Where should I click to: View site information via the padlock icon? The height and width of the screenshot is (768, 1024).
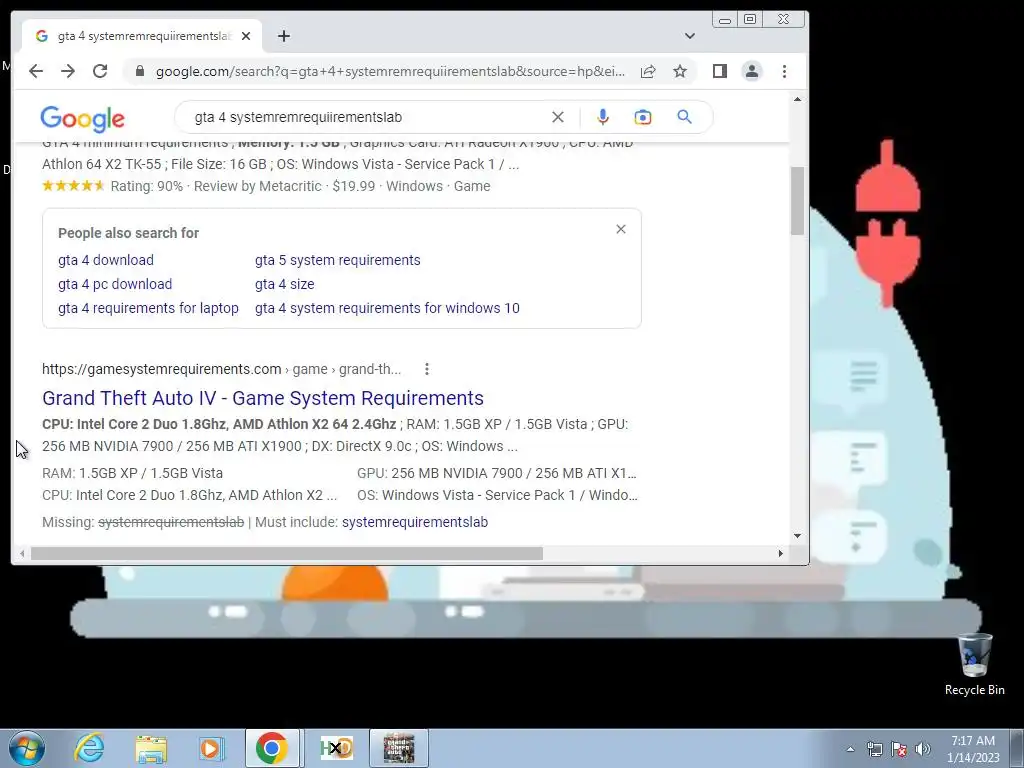(139, 71)
